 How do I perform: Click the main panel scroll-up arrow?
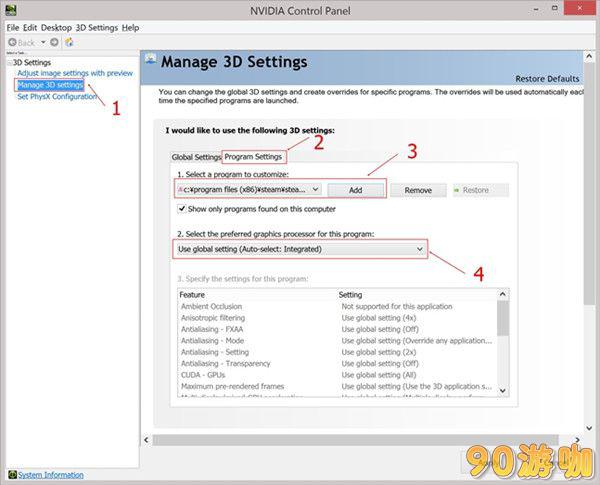tap(589, 56)
